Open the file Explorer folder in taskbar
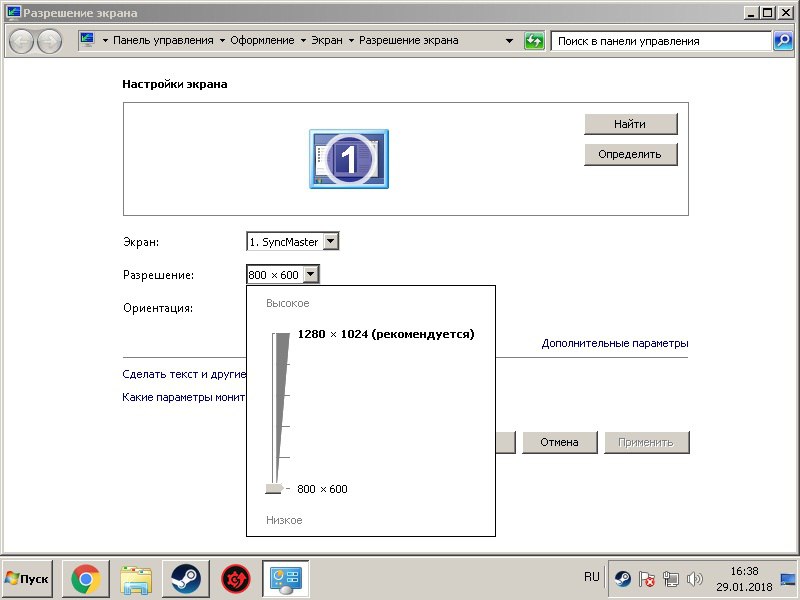The image size is (800, 600). point(135,578)
